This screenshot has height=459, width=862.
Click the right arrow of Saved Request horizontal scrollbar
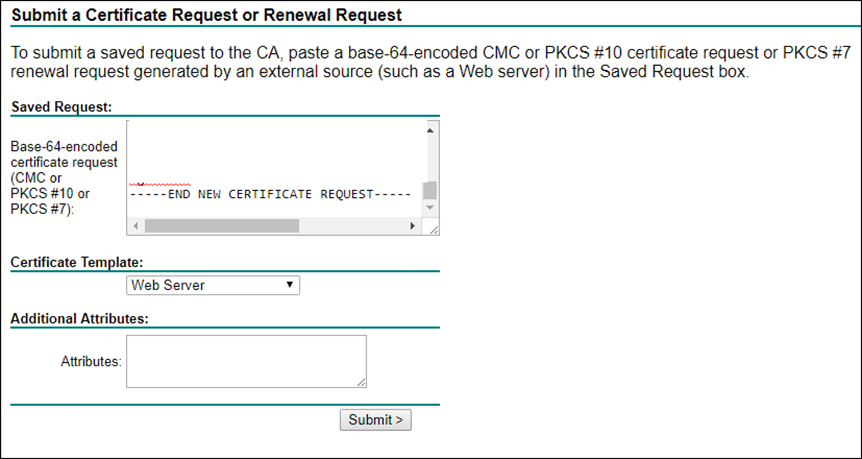pos(413,226)
